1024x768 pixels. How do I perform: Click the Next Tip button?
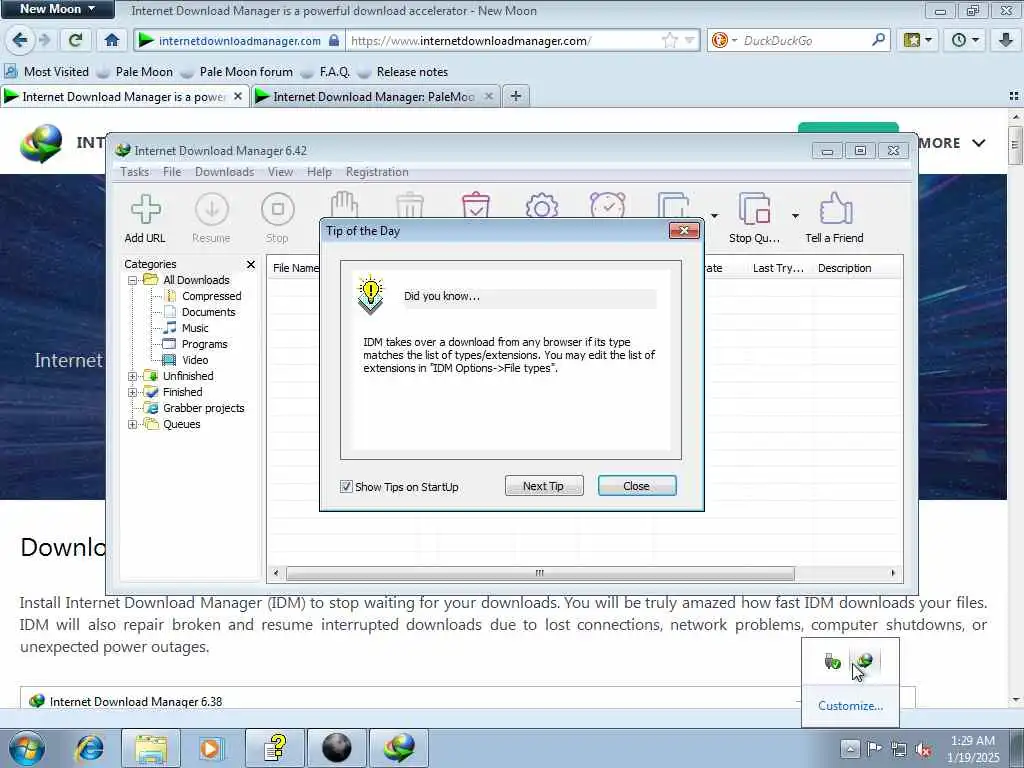(543, 486)
